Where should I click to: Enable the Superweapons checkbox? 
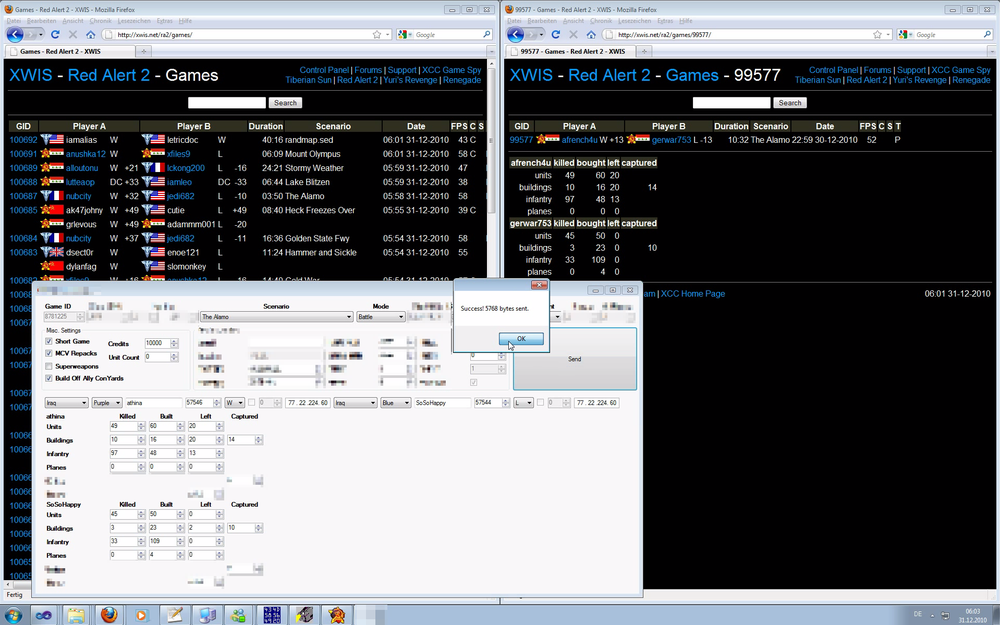(x=48, y=367)
